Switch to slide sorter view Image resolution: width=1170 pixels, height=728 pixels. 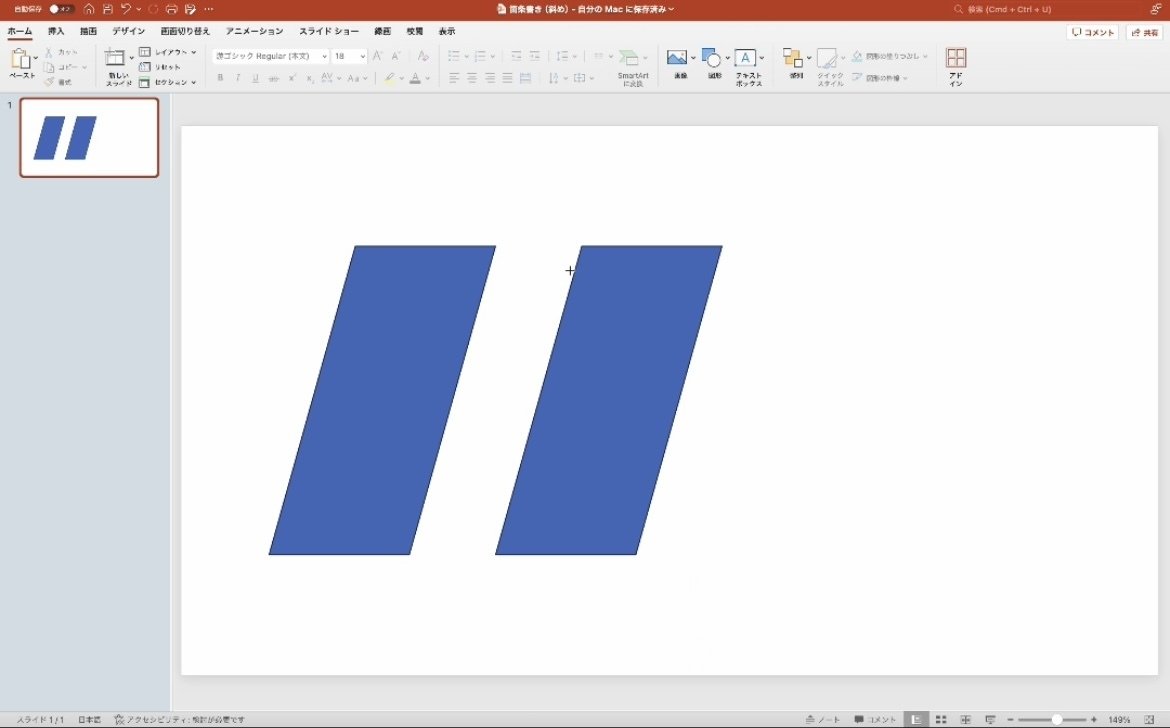[941, 719]
